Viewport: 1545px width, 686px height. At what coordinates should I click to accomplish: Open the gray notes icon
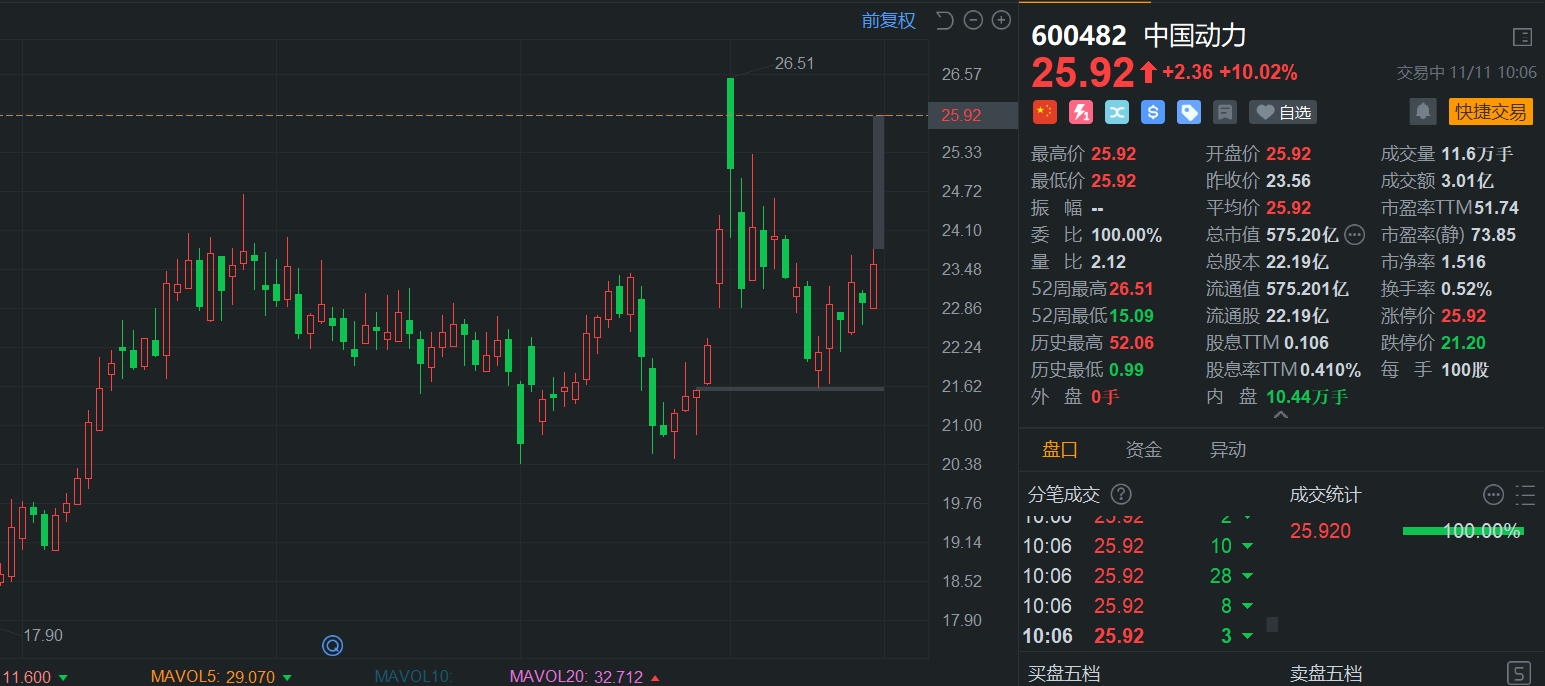(1225, 112)
